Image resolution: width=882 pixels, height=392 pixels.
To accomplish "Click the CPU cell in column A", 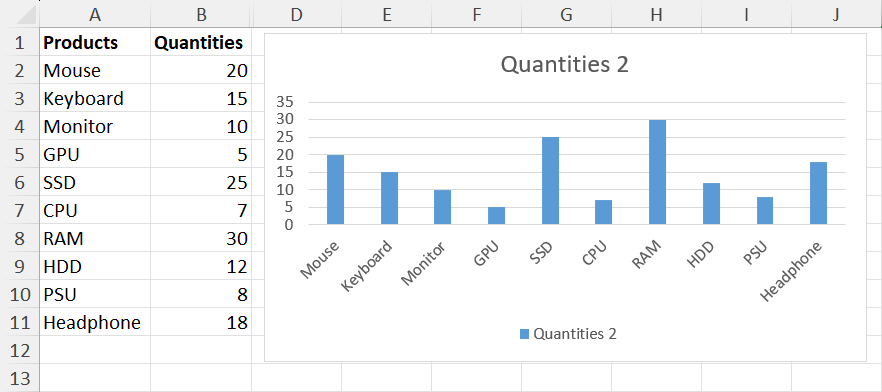I will tap(95, 211).
